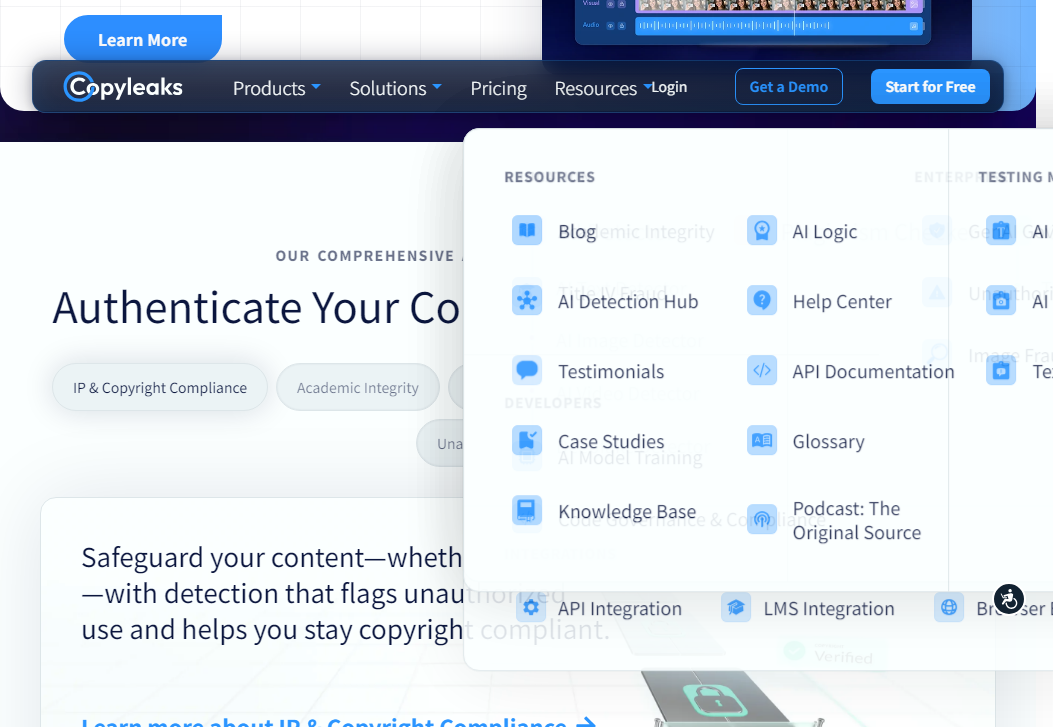Viewport: 1053px width, 727px height.
Task: Click the globe browser icon
Action: (x=949, y=608)
